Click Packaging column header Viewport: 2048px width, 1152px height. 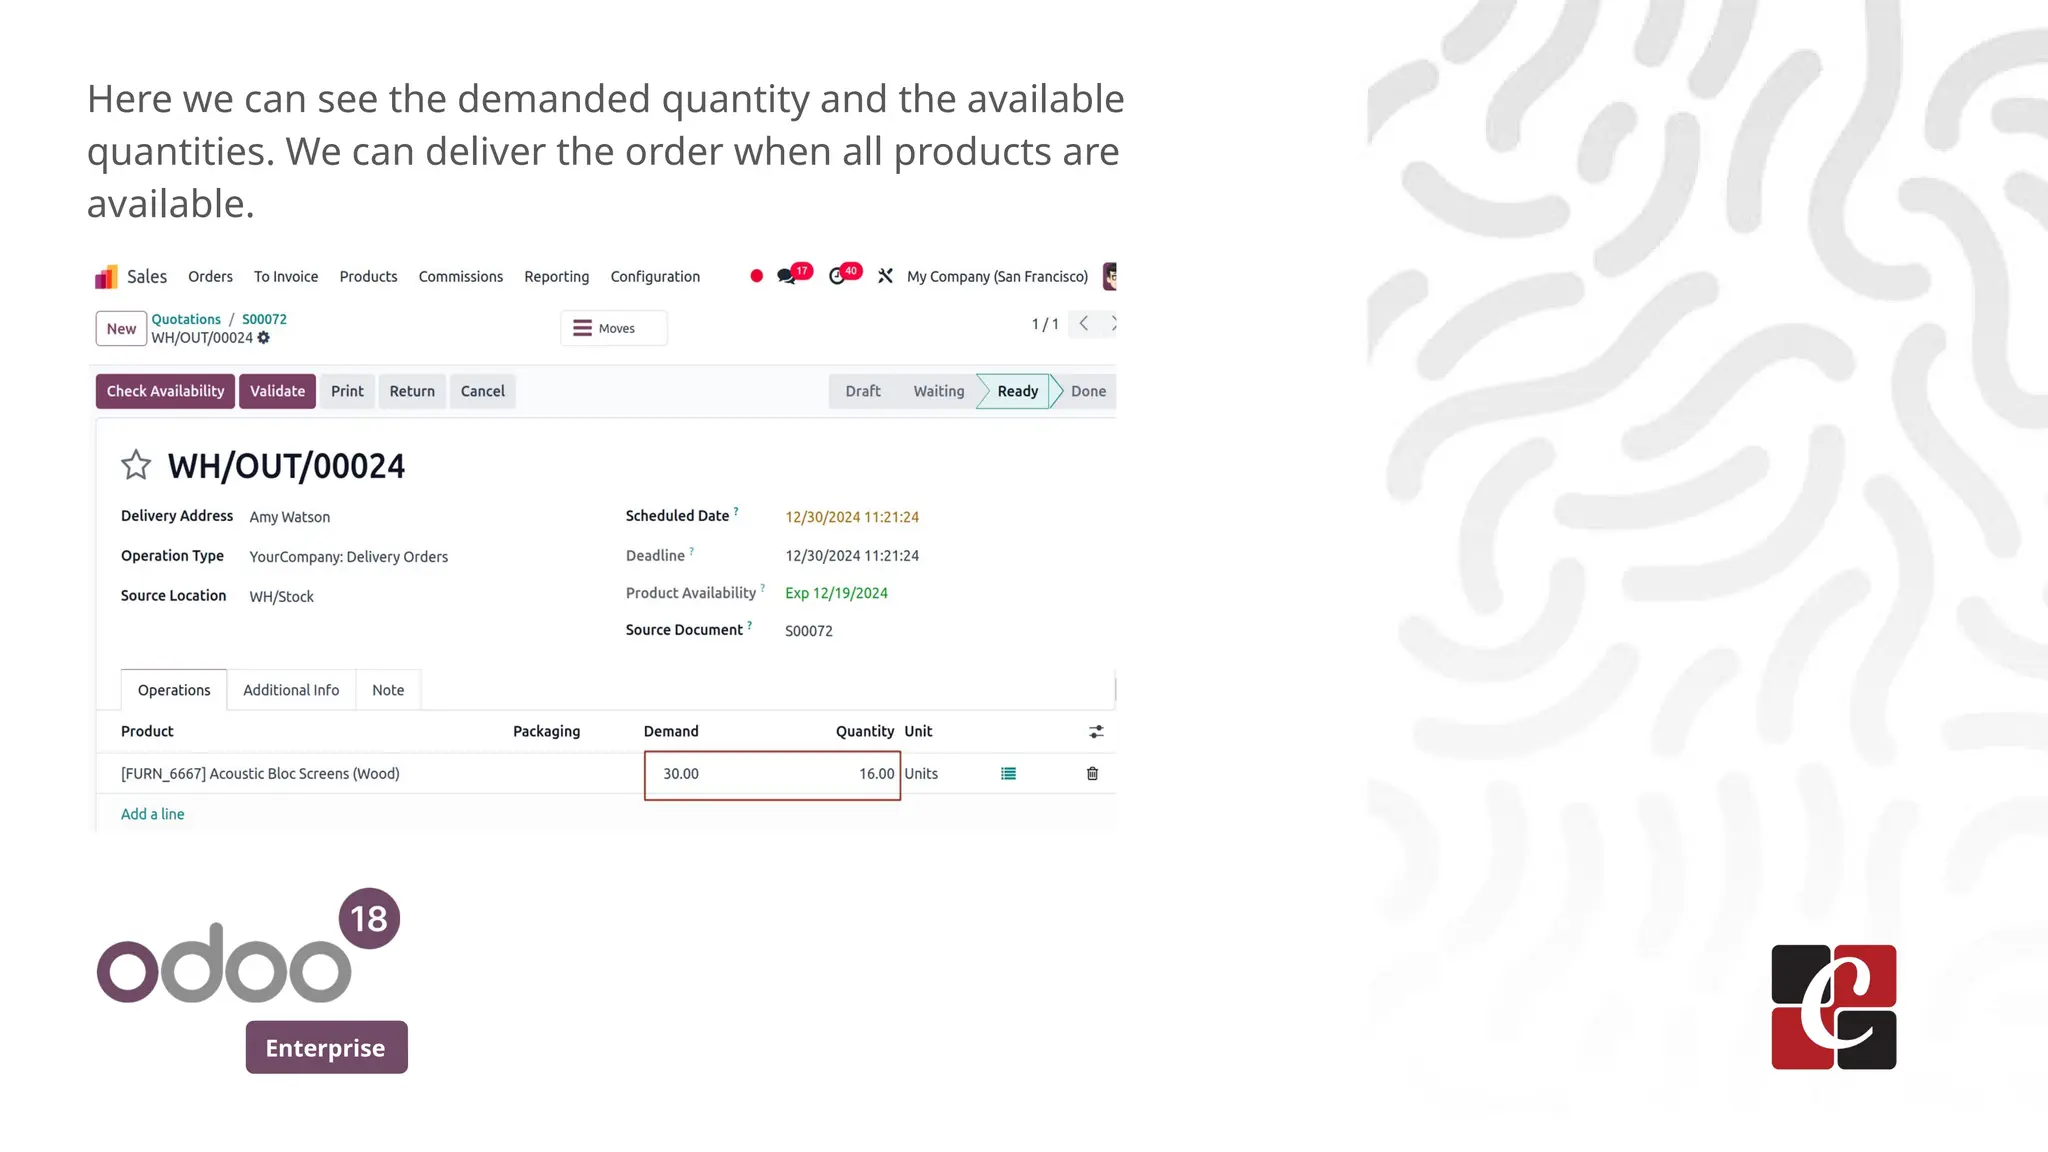pos(547,732)
